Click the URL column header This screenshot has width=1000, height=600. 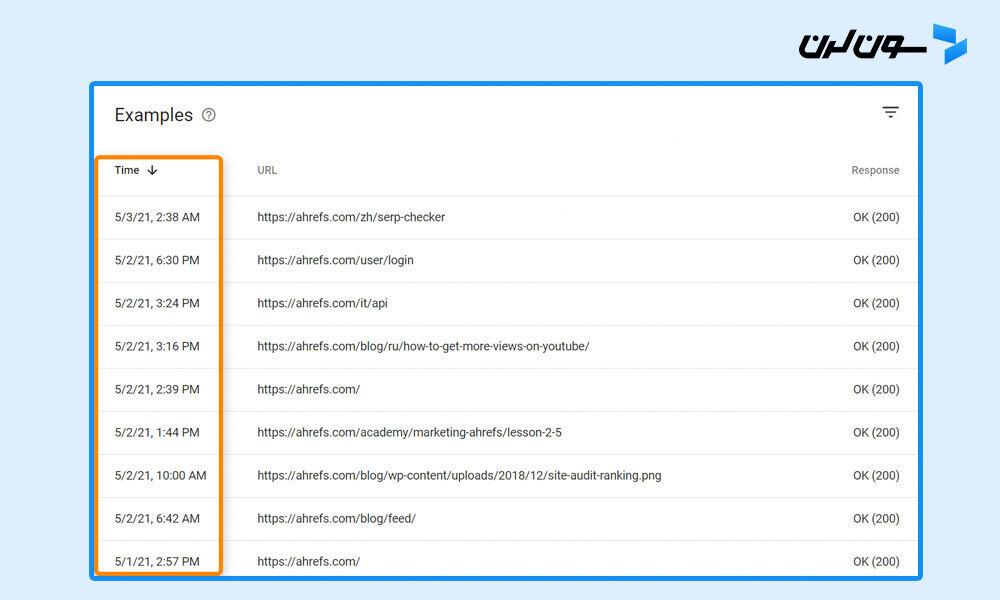(x=267, y=170)
